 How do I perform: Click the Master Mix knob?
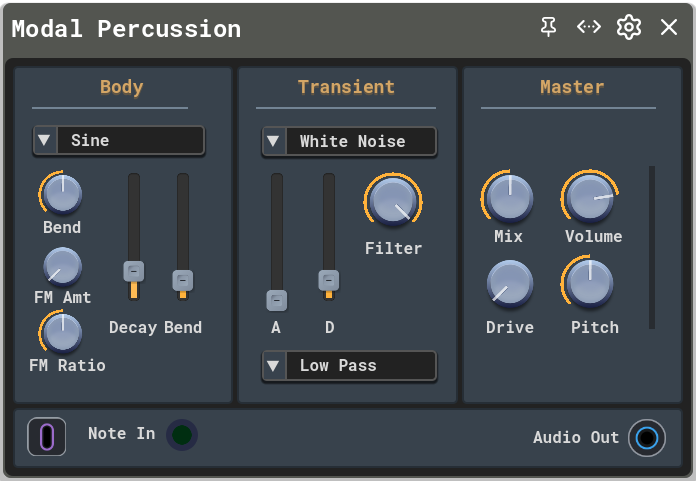click(509, 197)
